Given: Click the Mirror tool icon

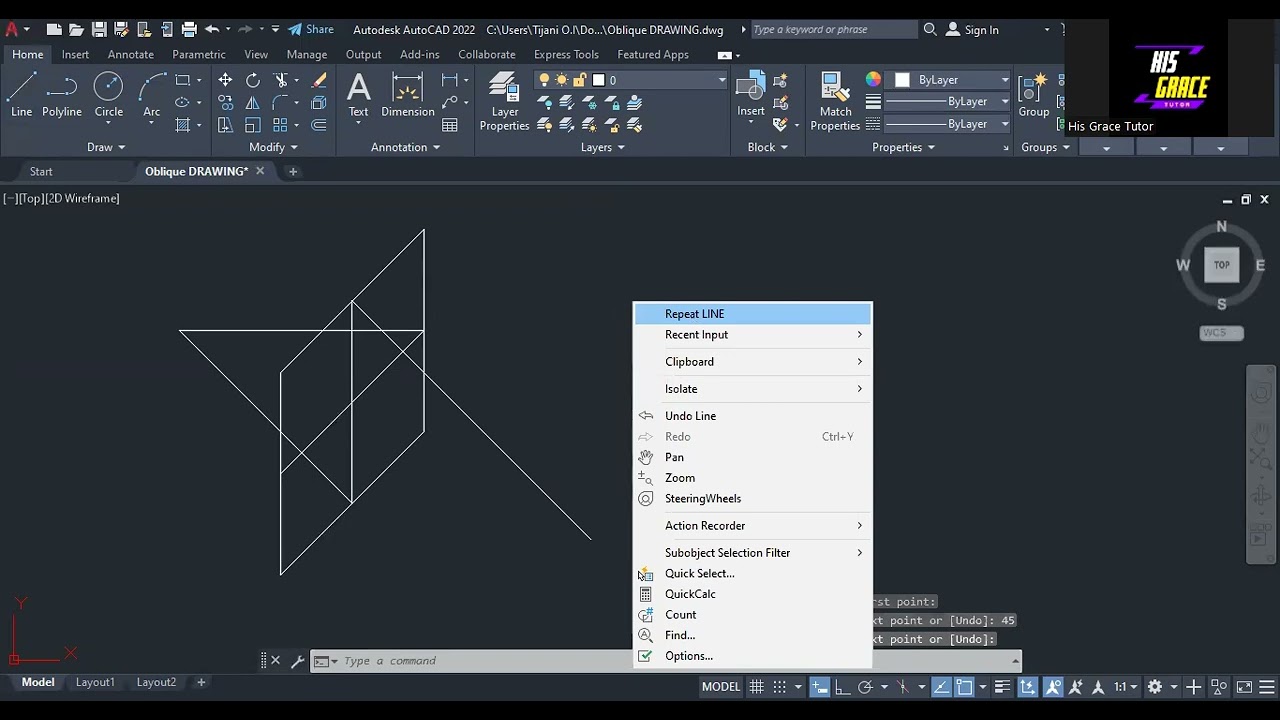Looking at the screenshot, I should pyautogui.click(x=253, y=102).
